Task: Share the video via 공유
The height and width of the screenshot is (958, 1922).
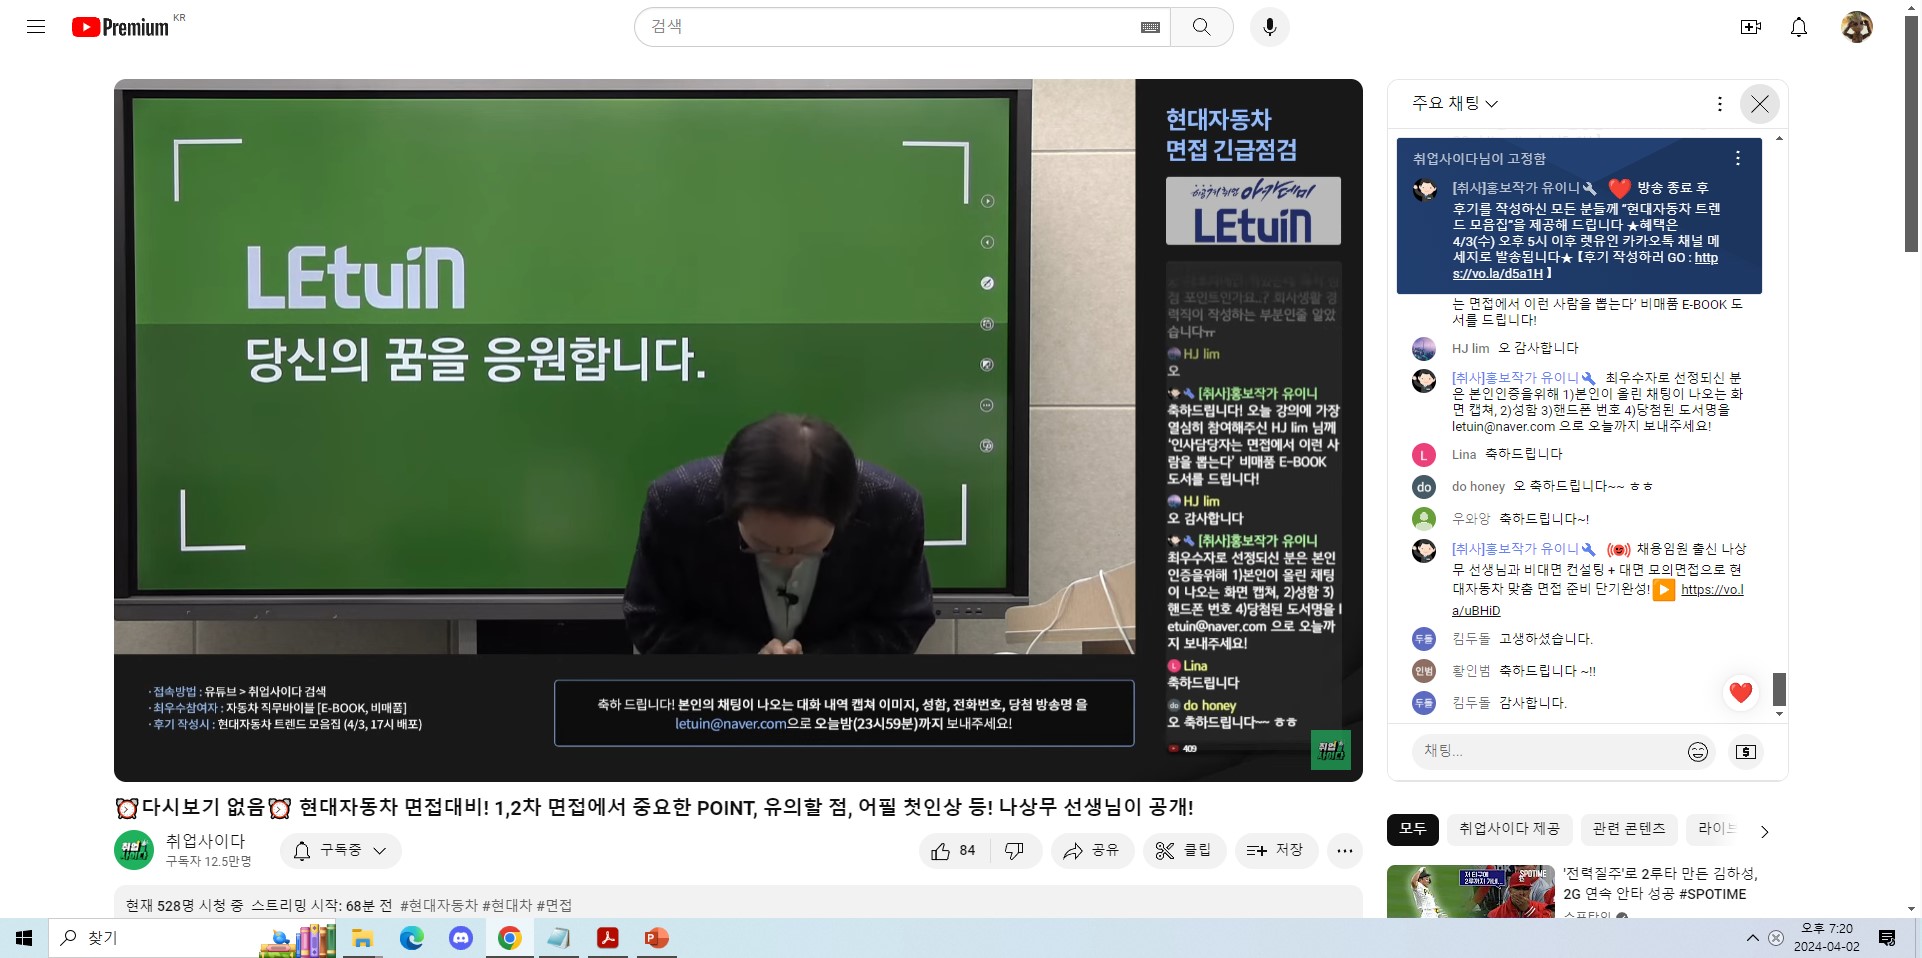Action: [x=1091, y=850]
